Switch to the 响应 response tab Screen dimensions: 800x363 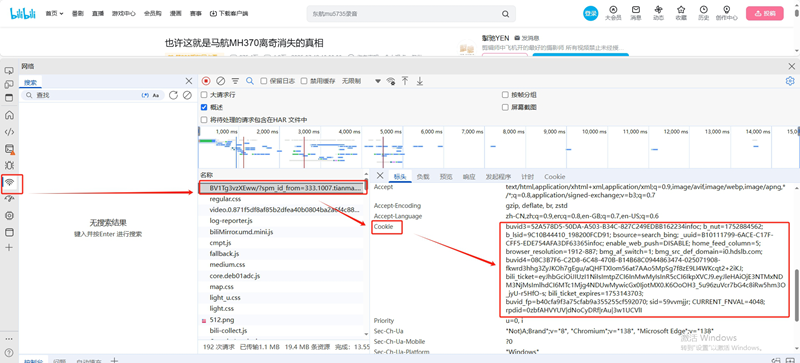pyautogui.click(x=469, y=177)
